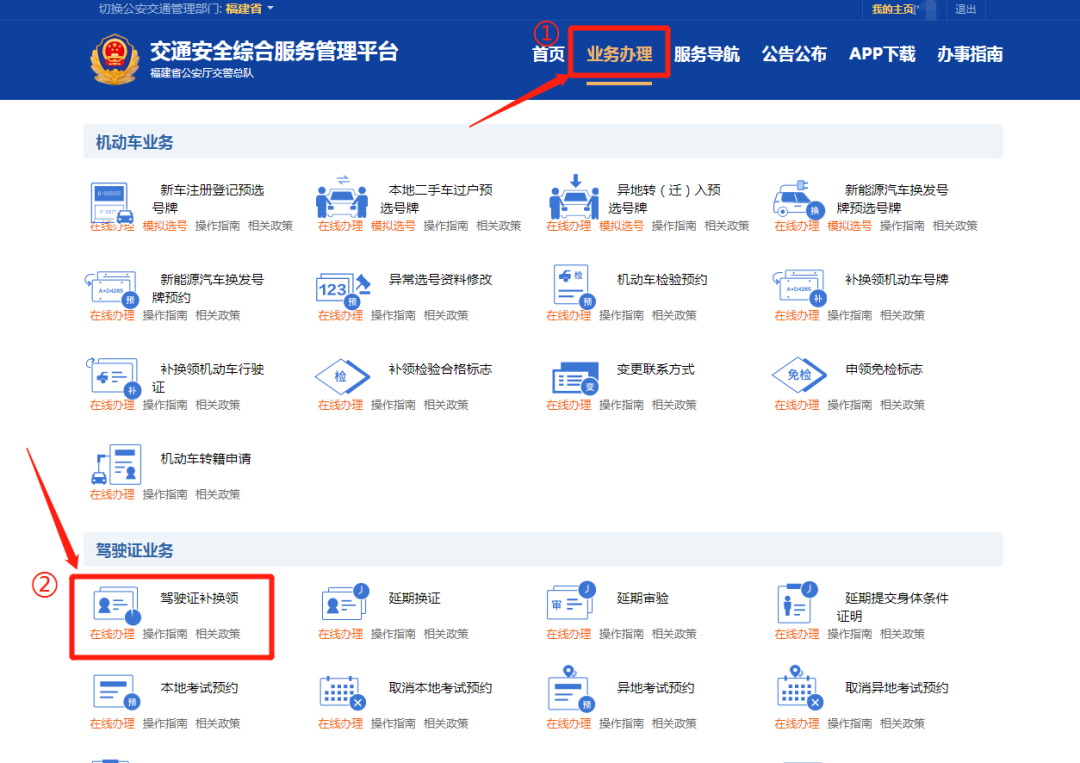Select the 驾驶证补换领 license icon

coord(115,606)
